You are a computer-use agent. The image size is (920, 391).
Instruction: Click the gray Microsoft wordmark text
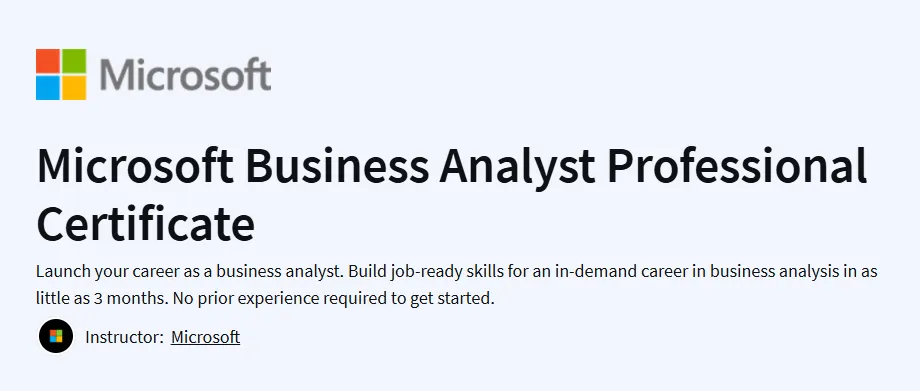point(185,75)
